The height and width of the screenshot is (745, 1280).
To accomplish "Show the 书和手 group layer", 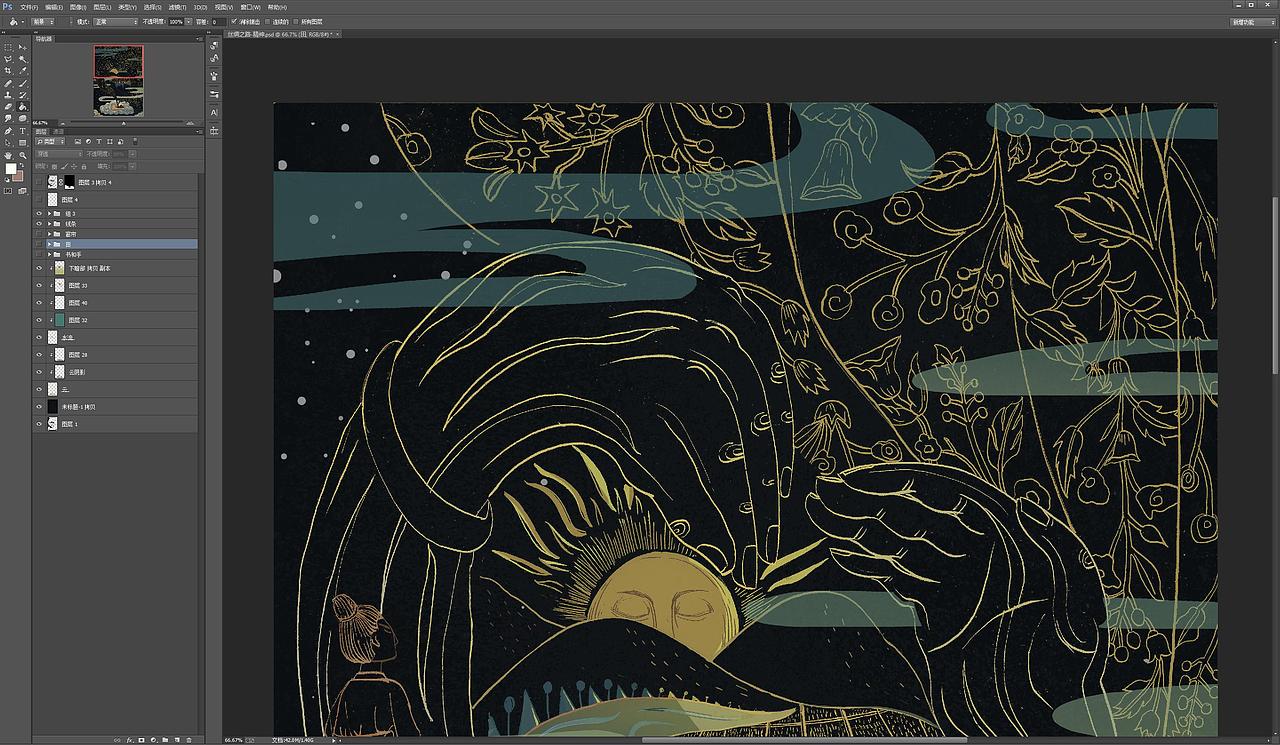I will (x=39, y=255).
